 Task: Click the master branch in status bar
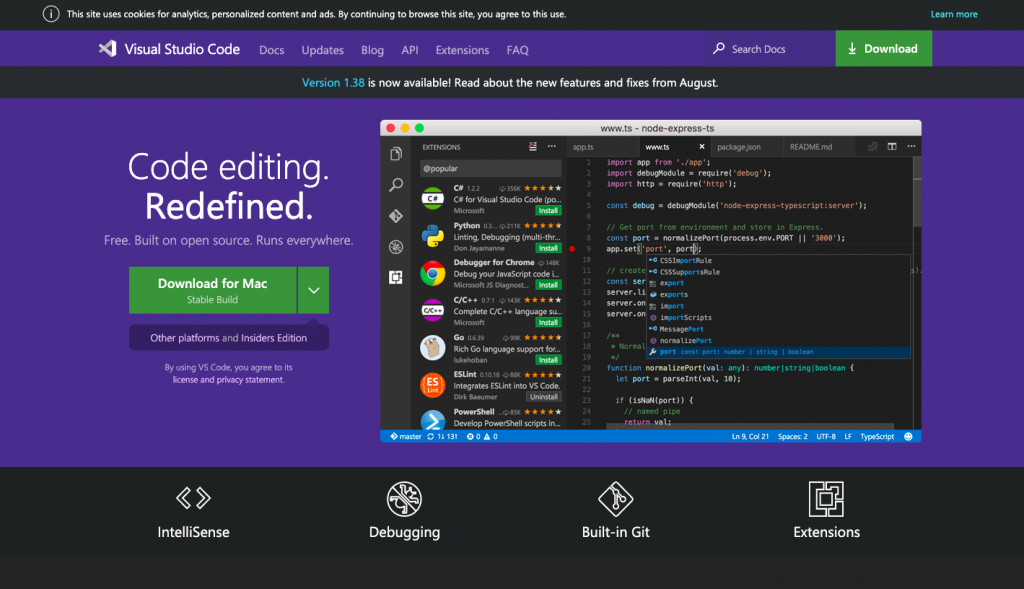pos(406,436)
